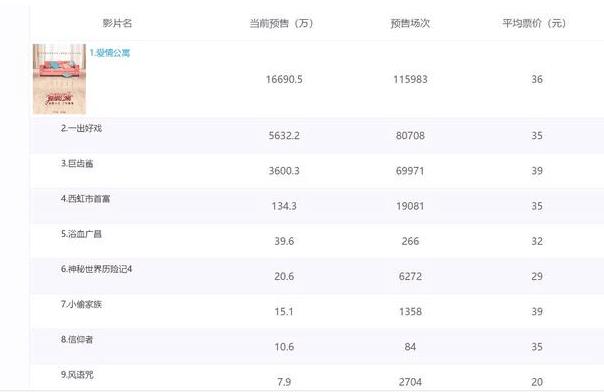This screenshot has width=604, height=392.
Task: Click the 5.浴血广昌 row title
Action: 81,234
